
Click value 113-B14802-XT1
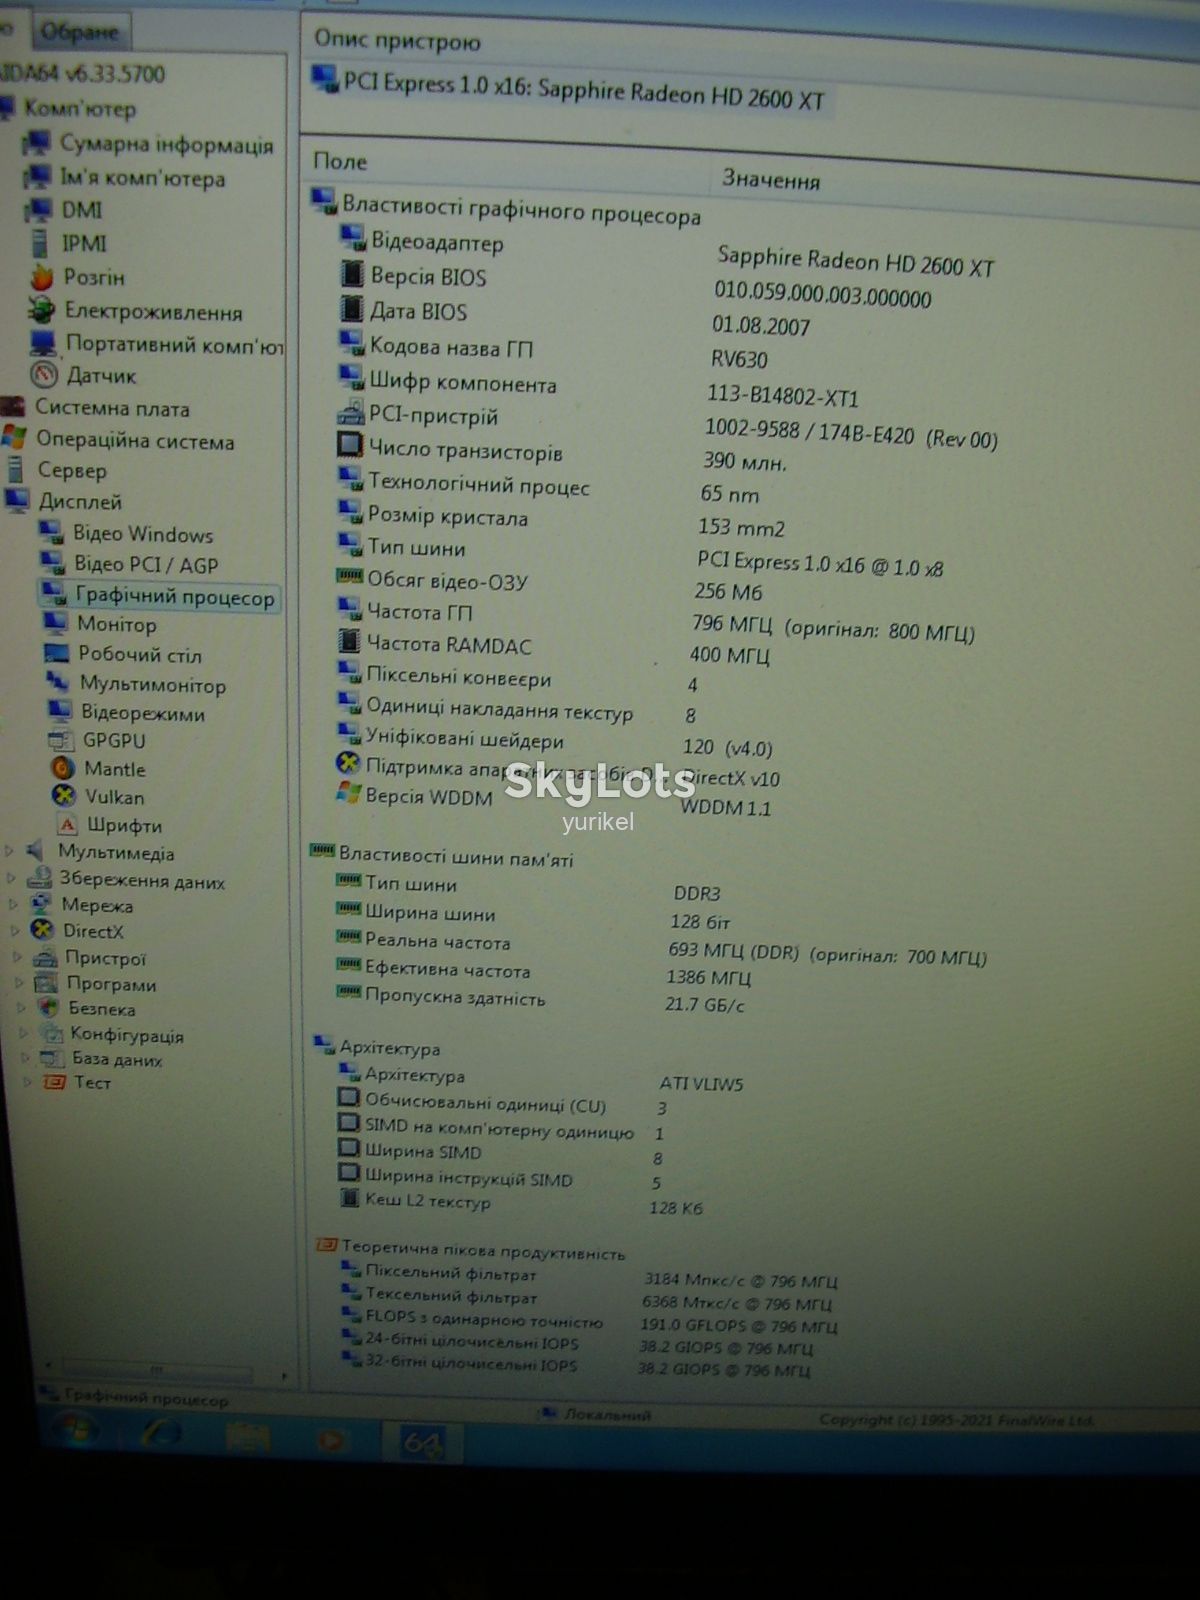point(783,396)
